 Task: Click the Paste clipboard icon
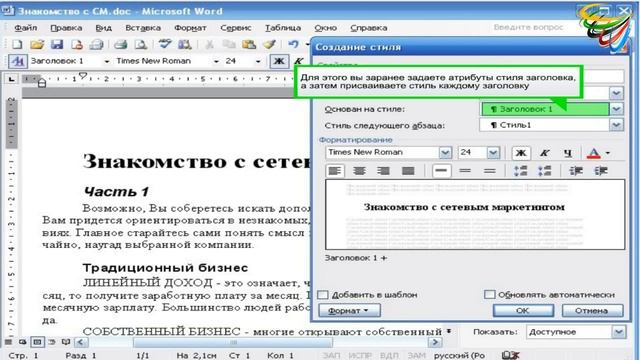pos(249,44)
